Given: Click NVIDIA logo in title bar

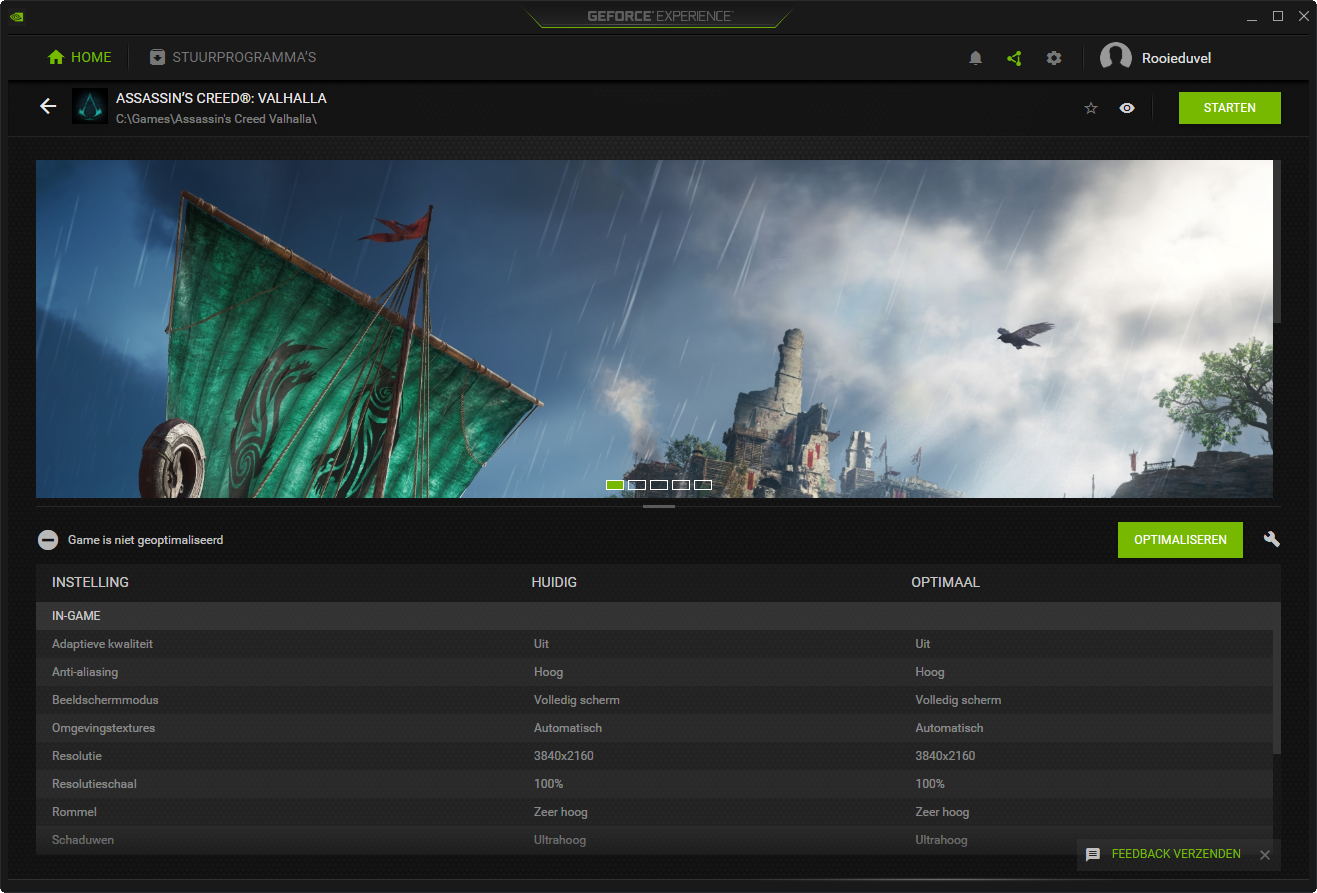Looking at the screenshot, I should [x=15, y=16].
